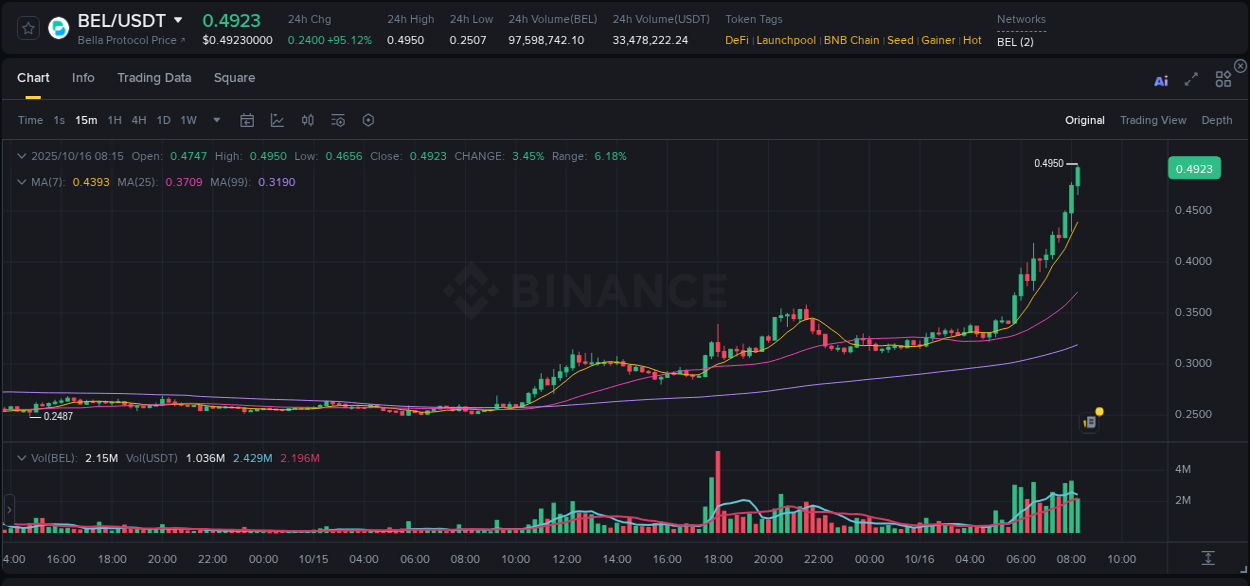This screenshot has height=586, width=1250.
Task: Open the chart layout widgets icon
Action: (1223, 80)
